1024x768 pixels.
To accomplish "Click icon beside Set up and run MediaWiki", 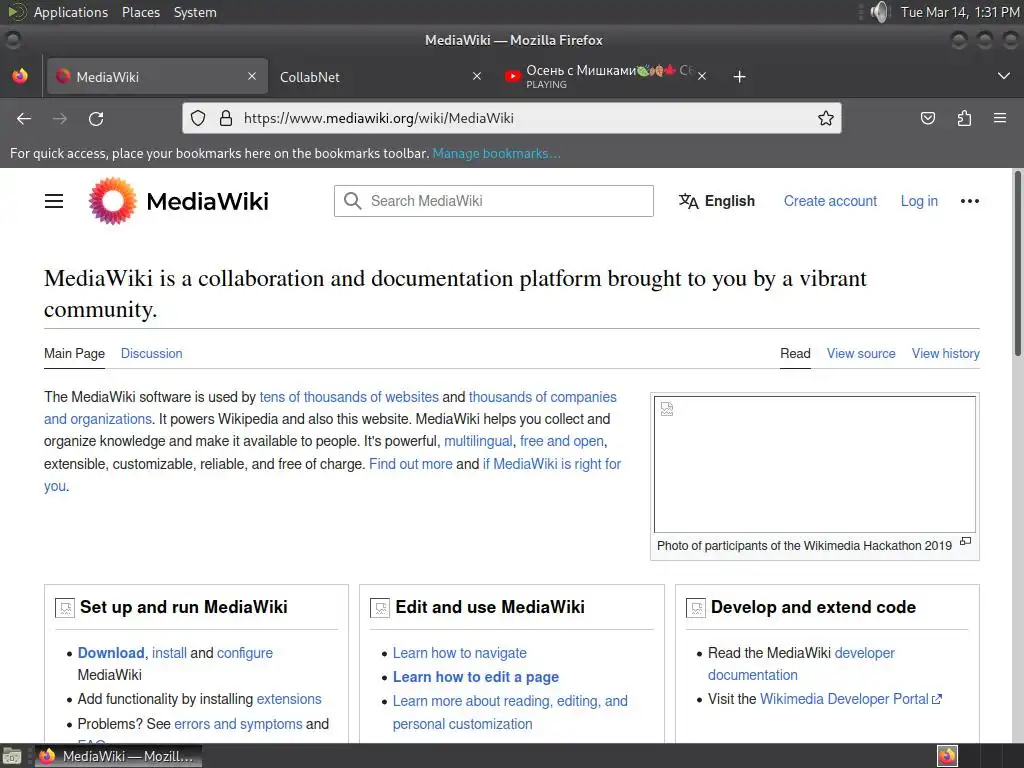I will click(65, 608).
